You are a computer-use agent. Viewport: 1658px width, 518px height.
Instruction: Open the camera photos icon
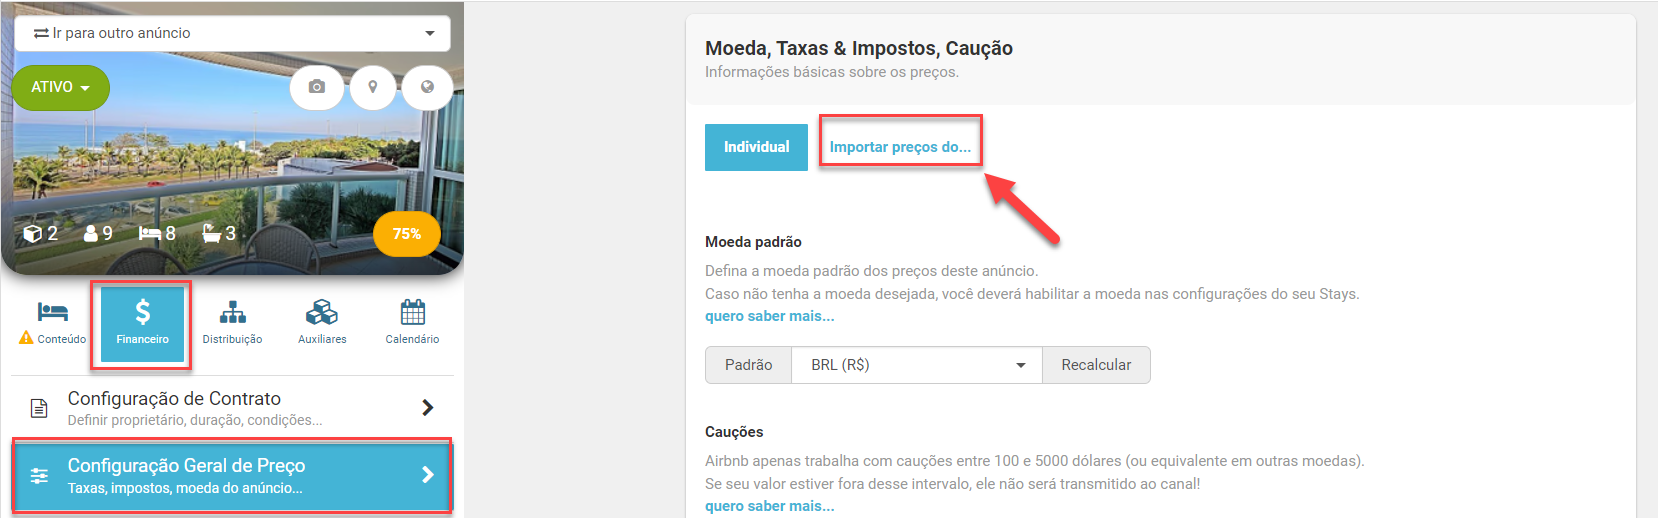coord(317,88)
